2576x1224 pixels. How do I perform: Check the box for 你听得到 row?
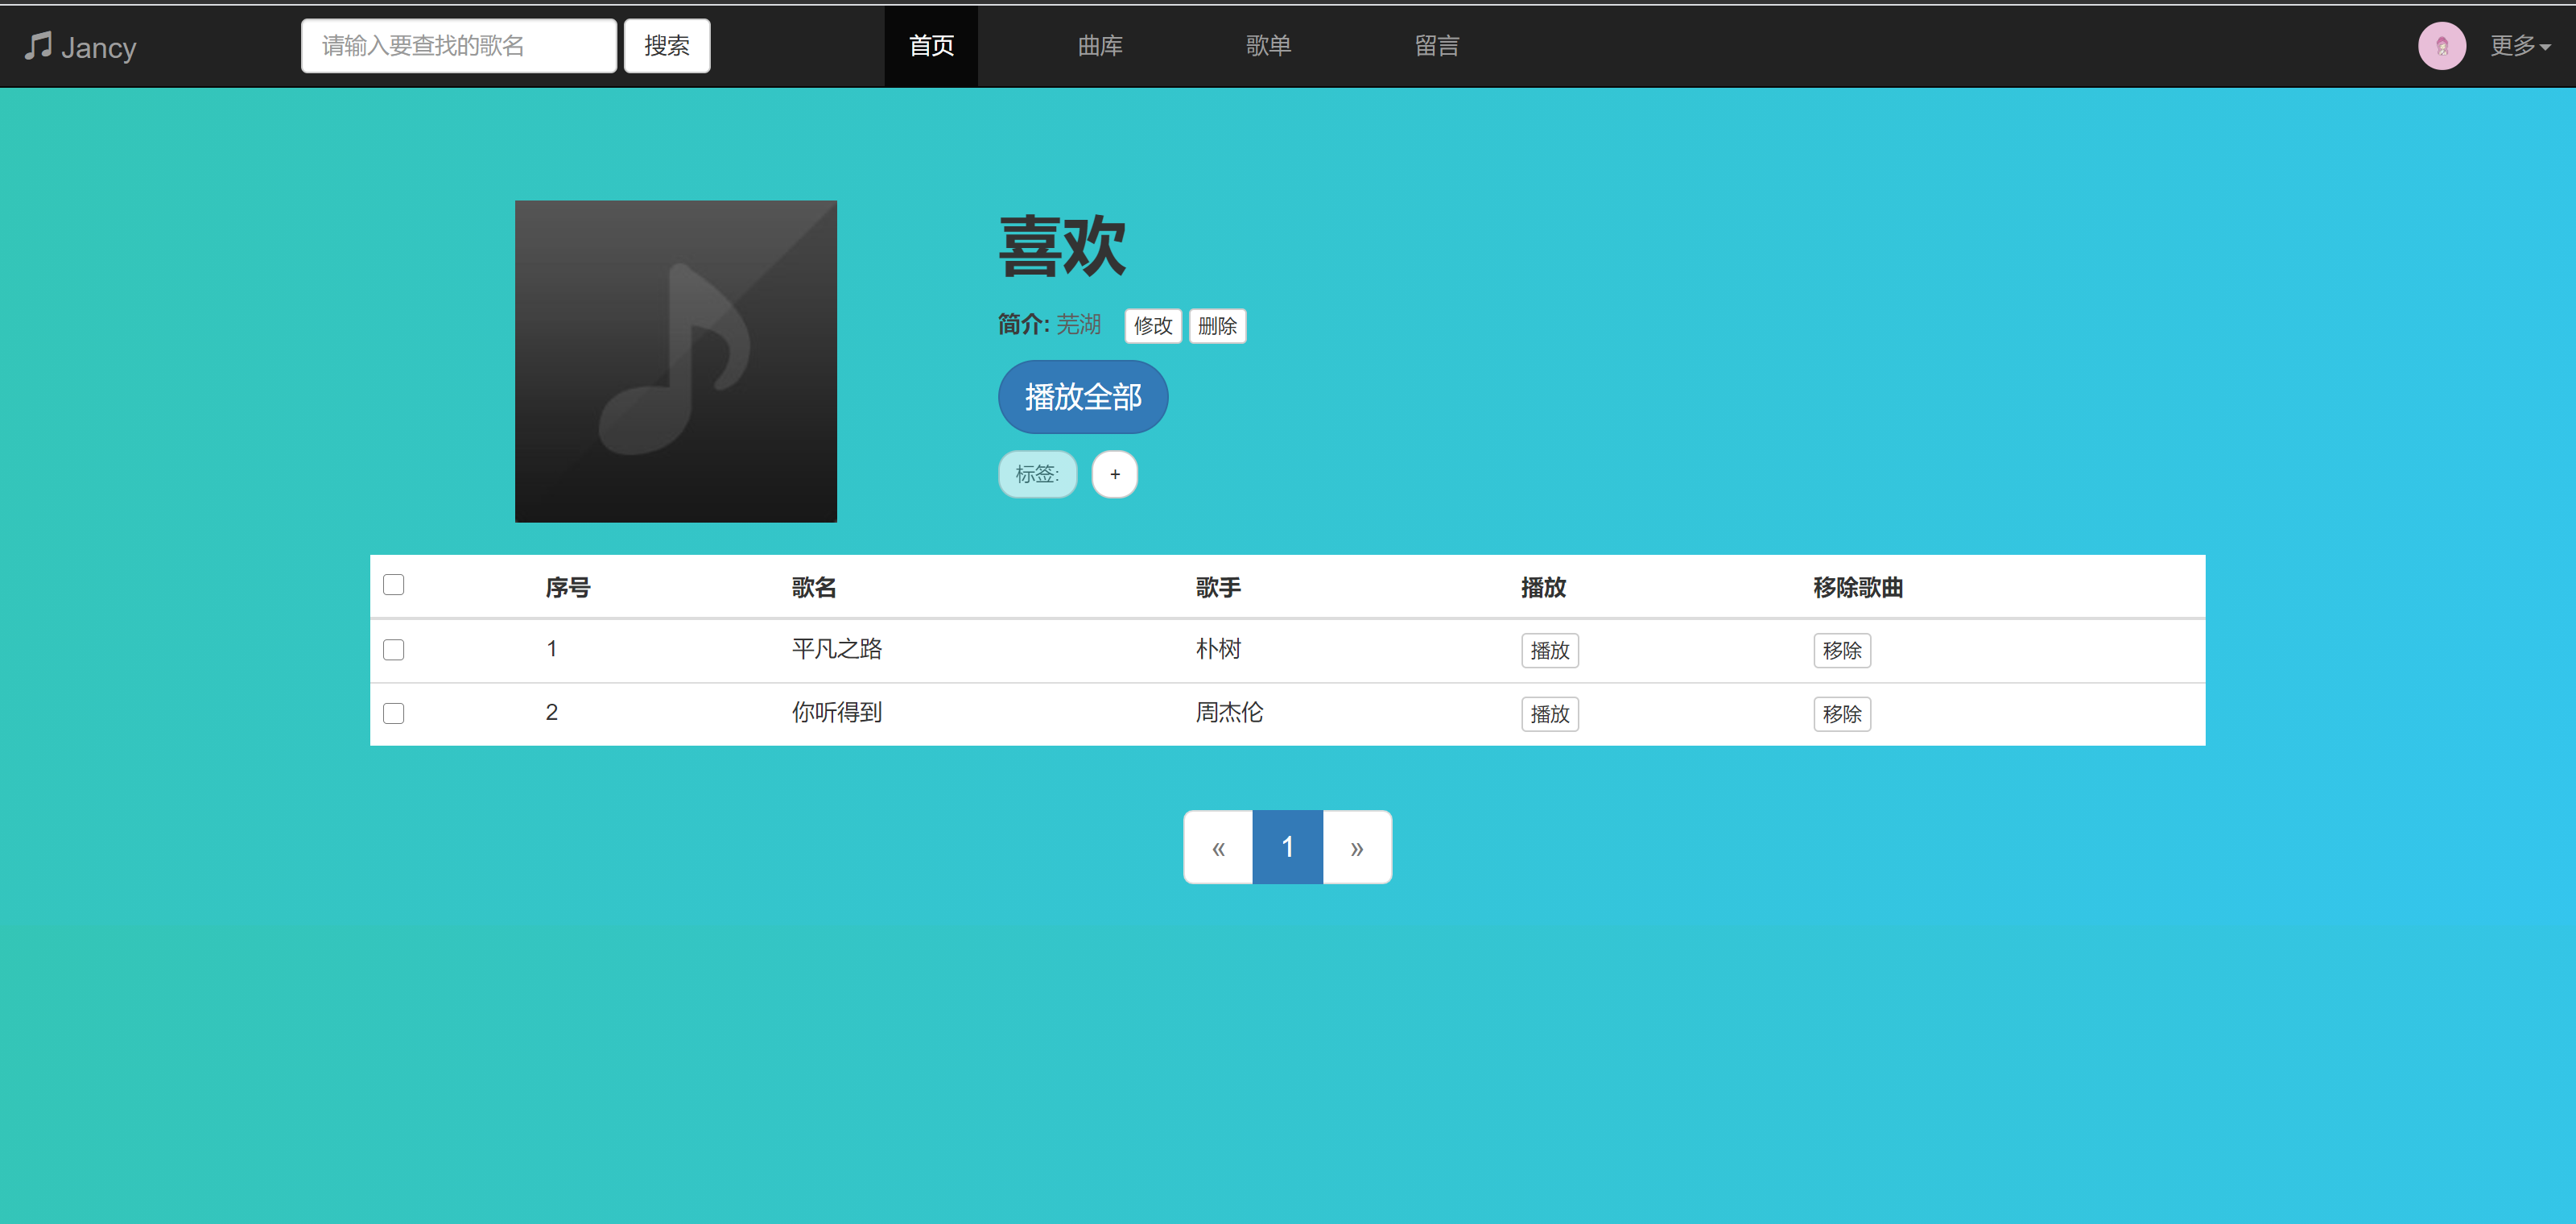pos(393,713)
